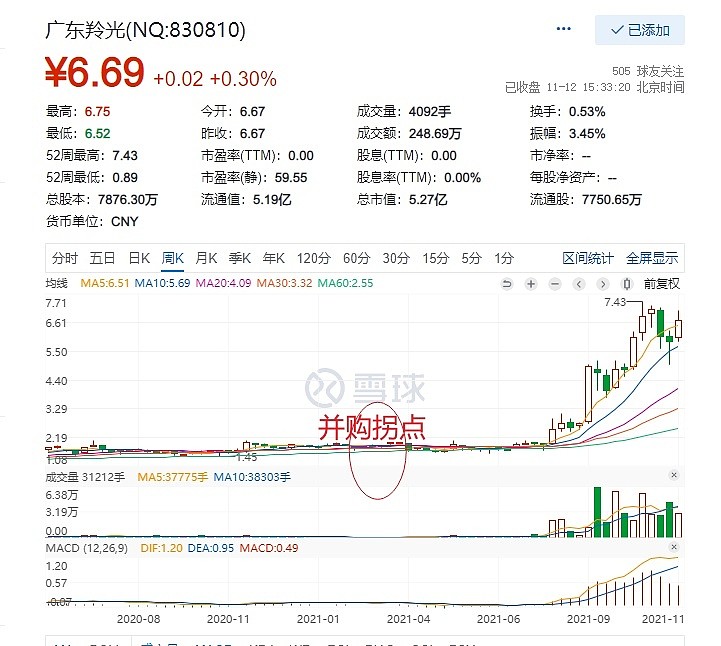Open the 前复权 adjustment dropdown

pos(661,284)
